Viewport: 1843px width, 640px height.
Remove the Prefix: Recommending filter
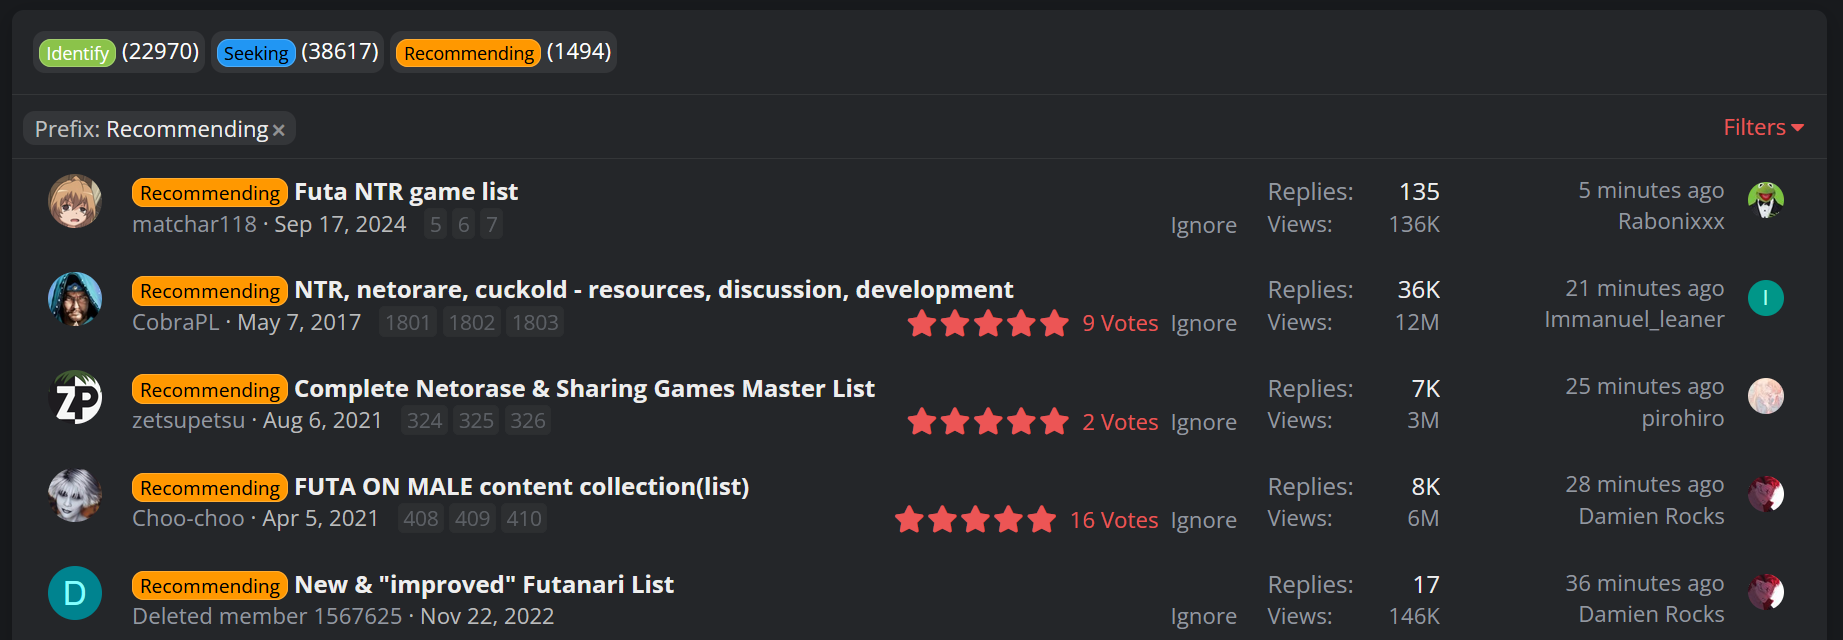tap(279, 130)
